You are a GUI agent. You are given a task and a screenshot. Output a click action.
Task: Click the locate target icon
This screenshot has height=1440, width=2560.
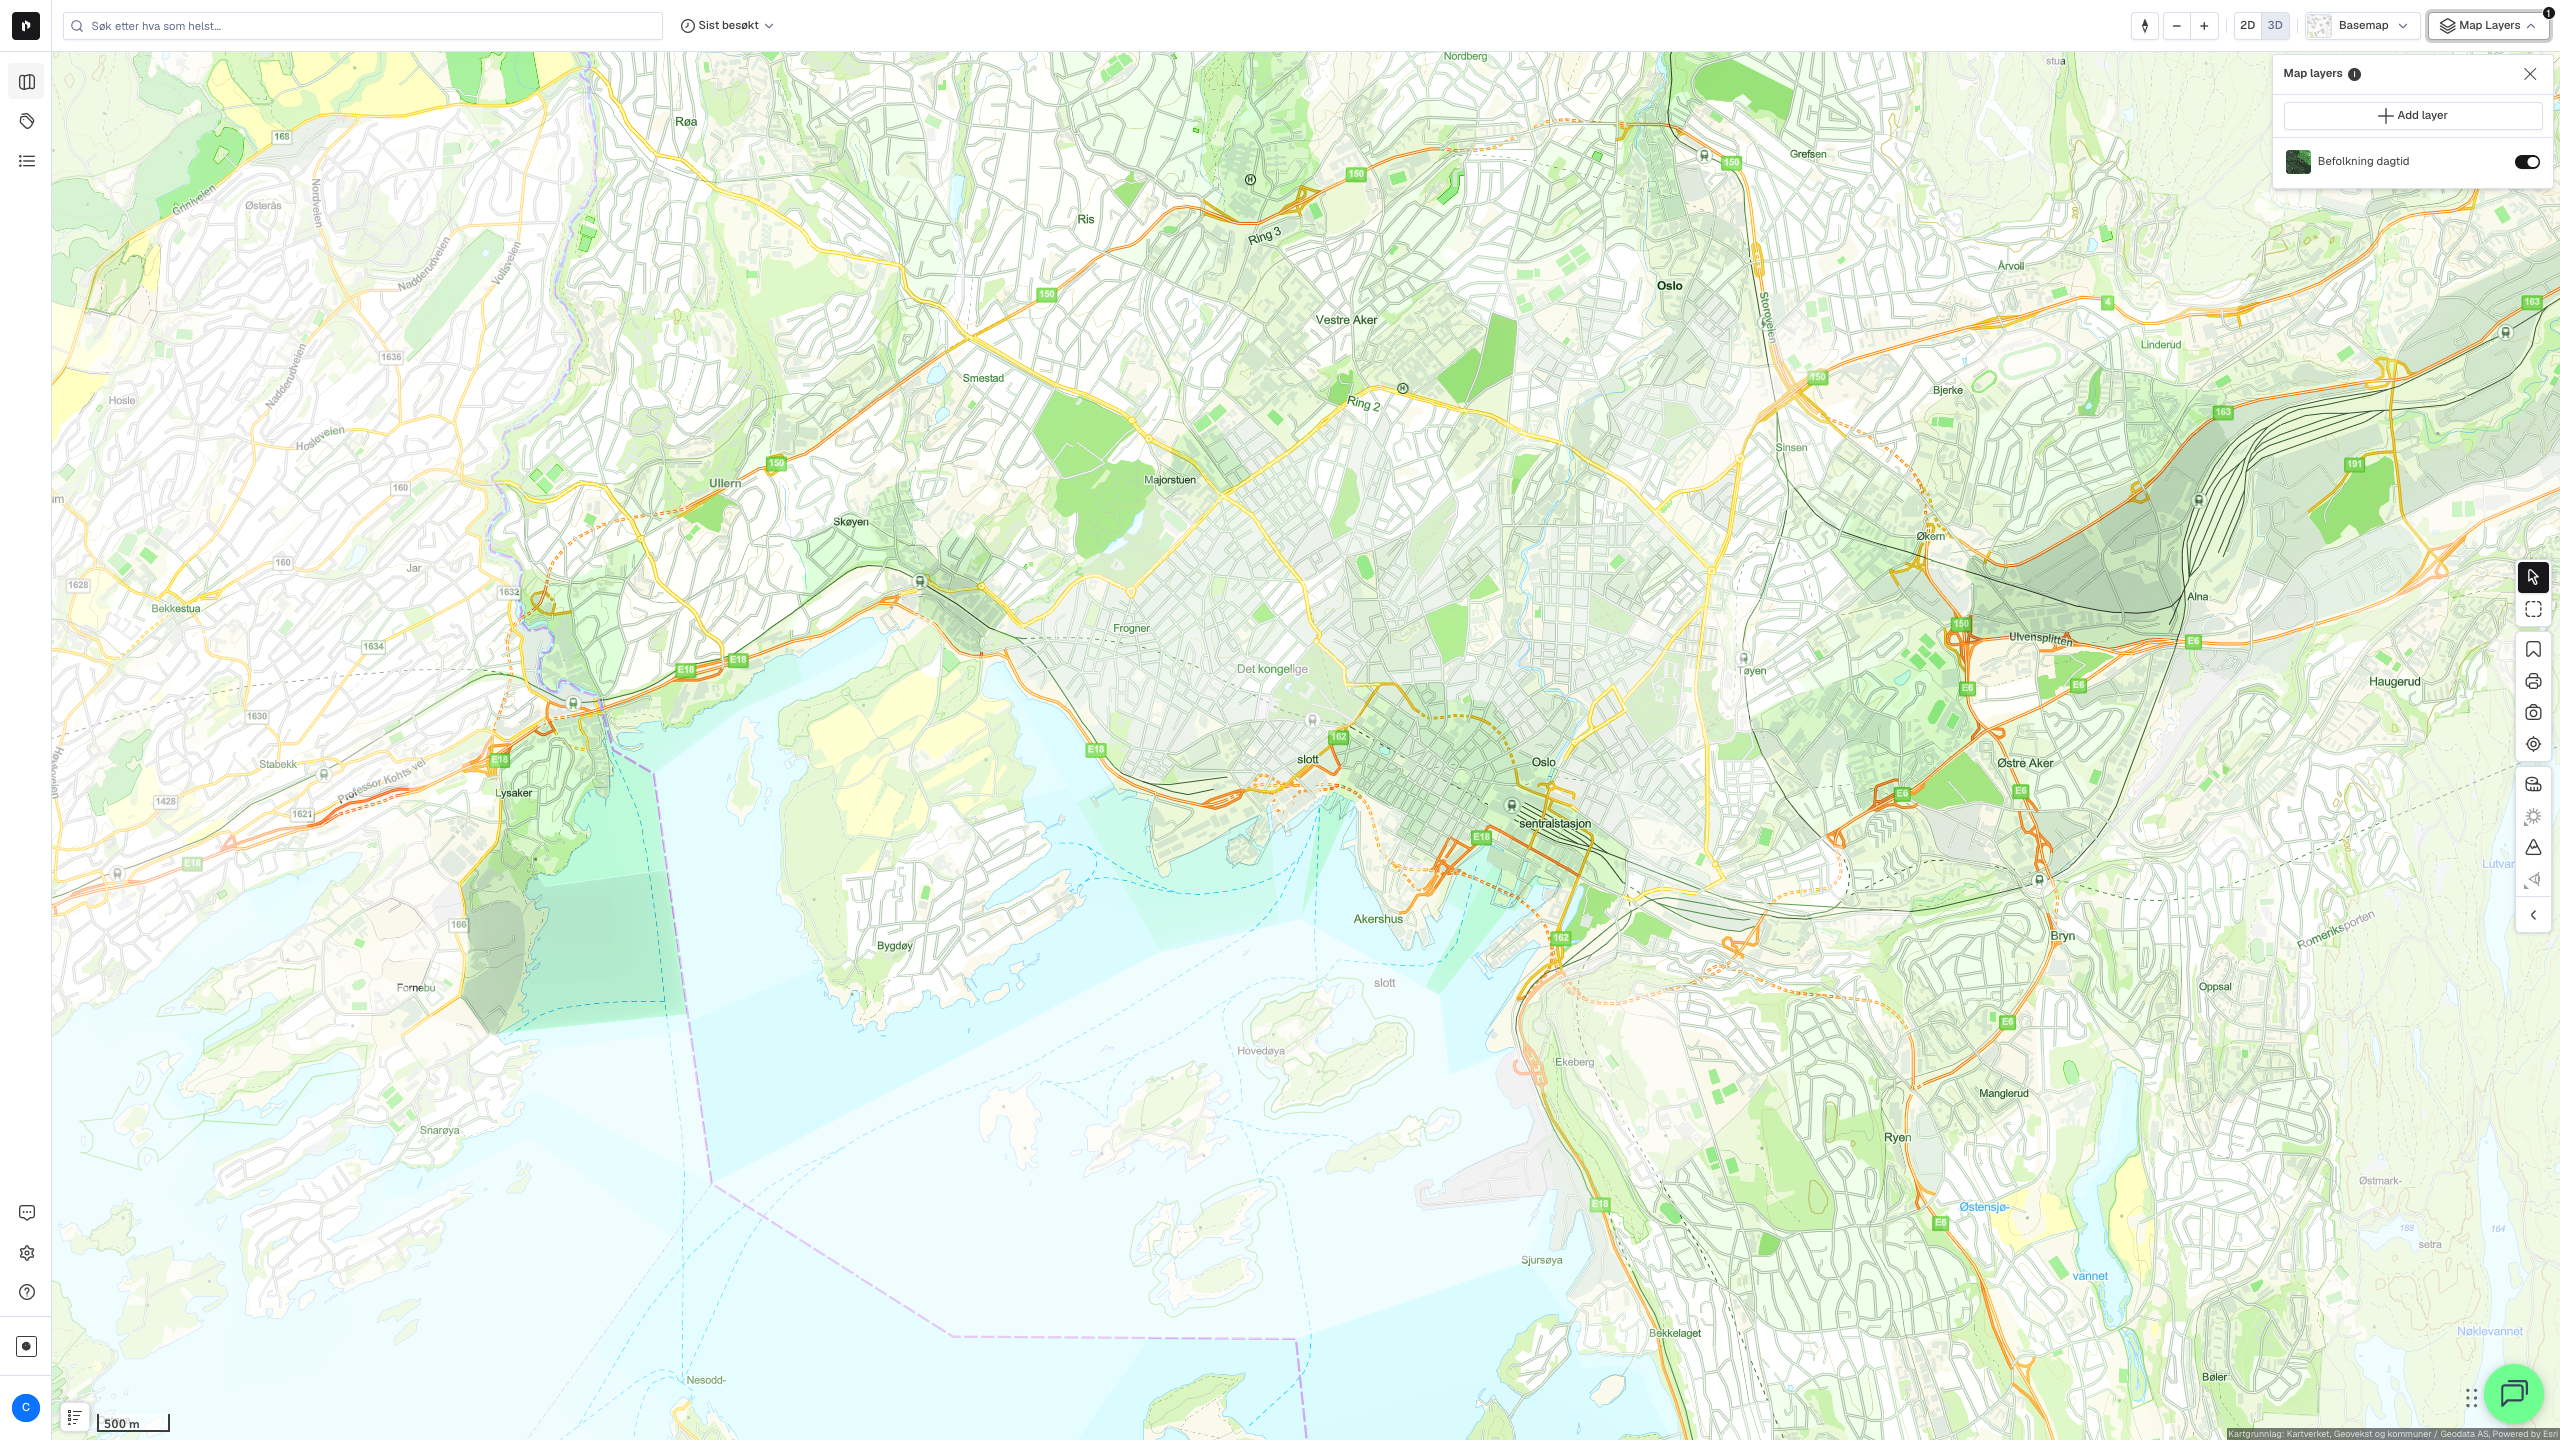2533,744
